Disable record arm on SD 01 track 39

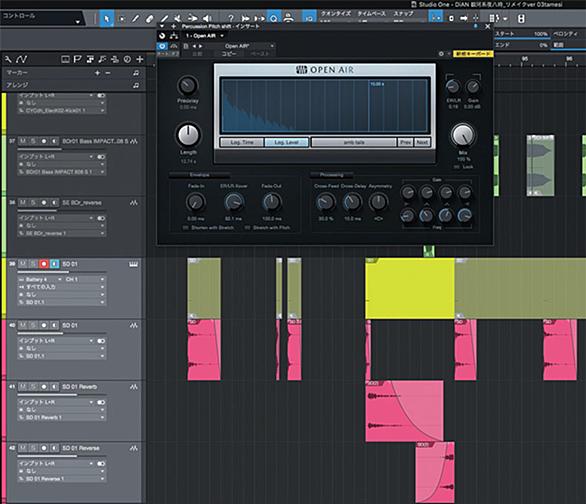(44, 264)
